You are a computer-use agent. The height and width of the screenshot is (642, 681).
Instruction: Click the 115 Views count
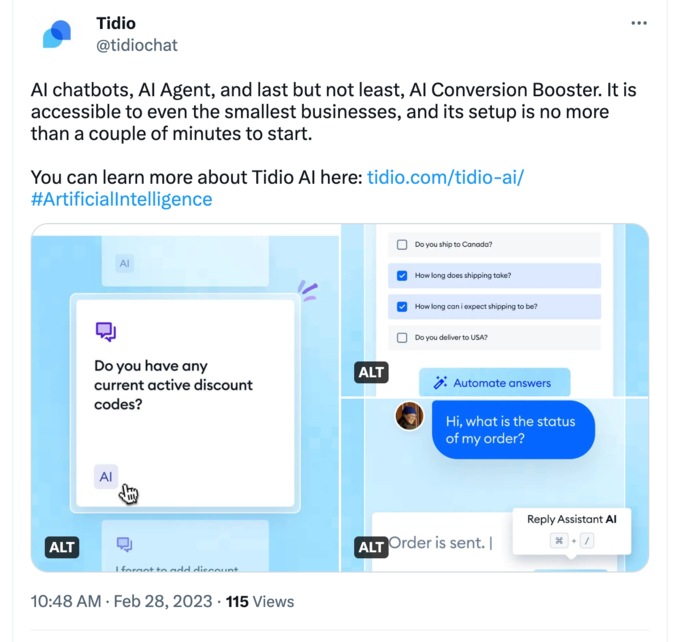pos(259,601)
